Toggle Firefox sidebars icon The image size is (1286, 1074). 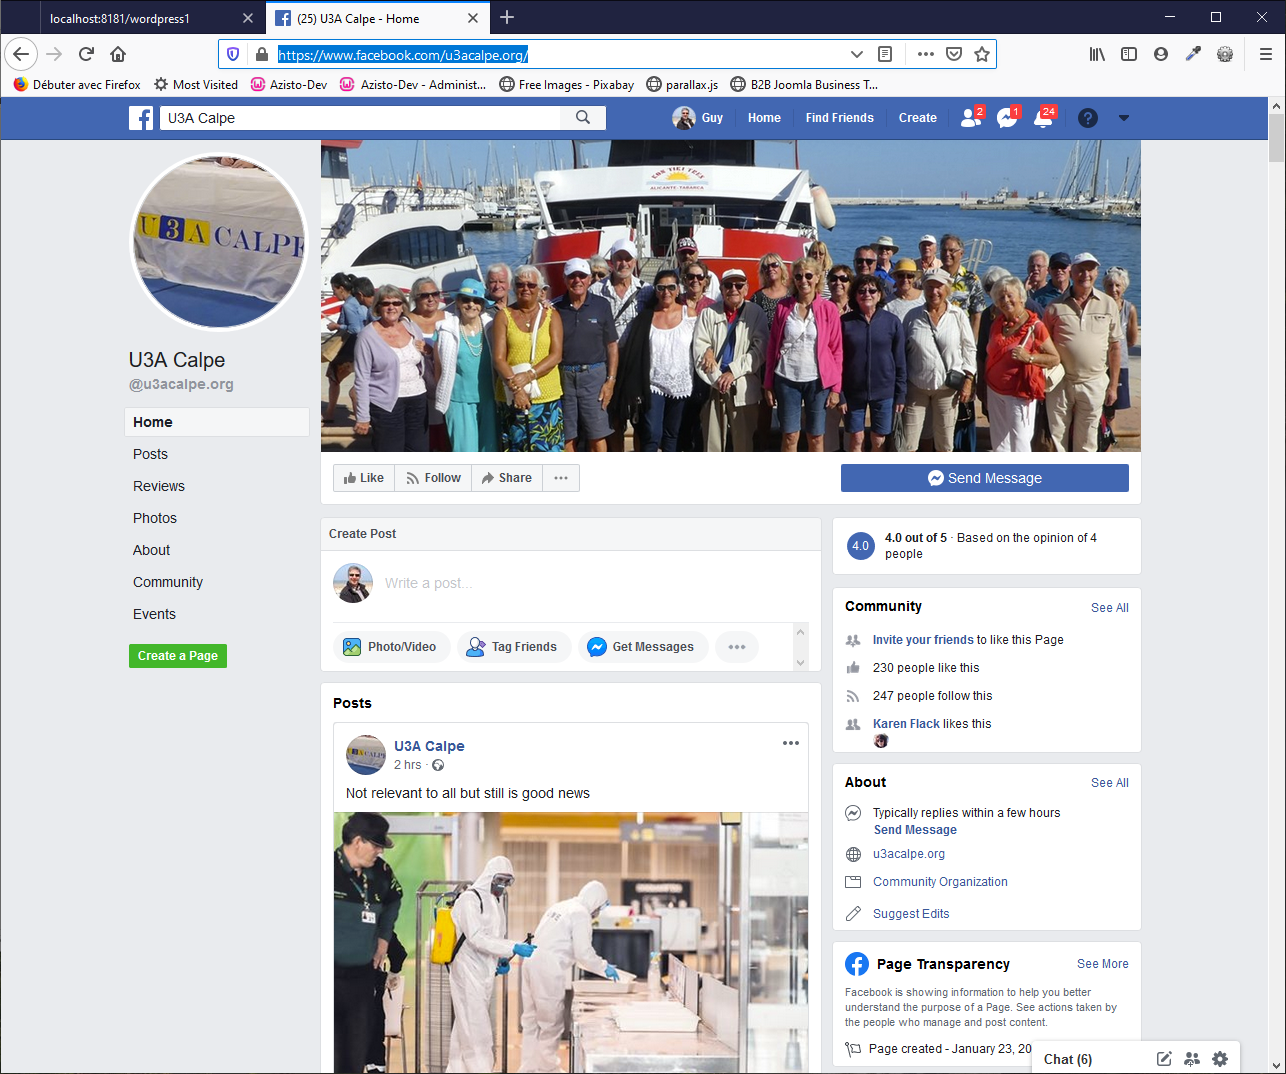coord(1129,54)
